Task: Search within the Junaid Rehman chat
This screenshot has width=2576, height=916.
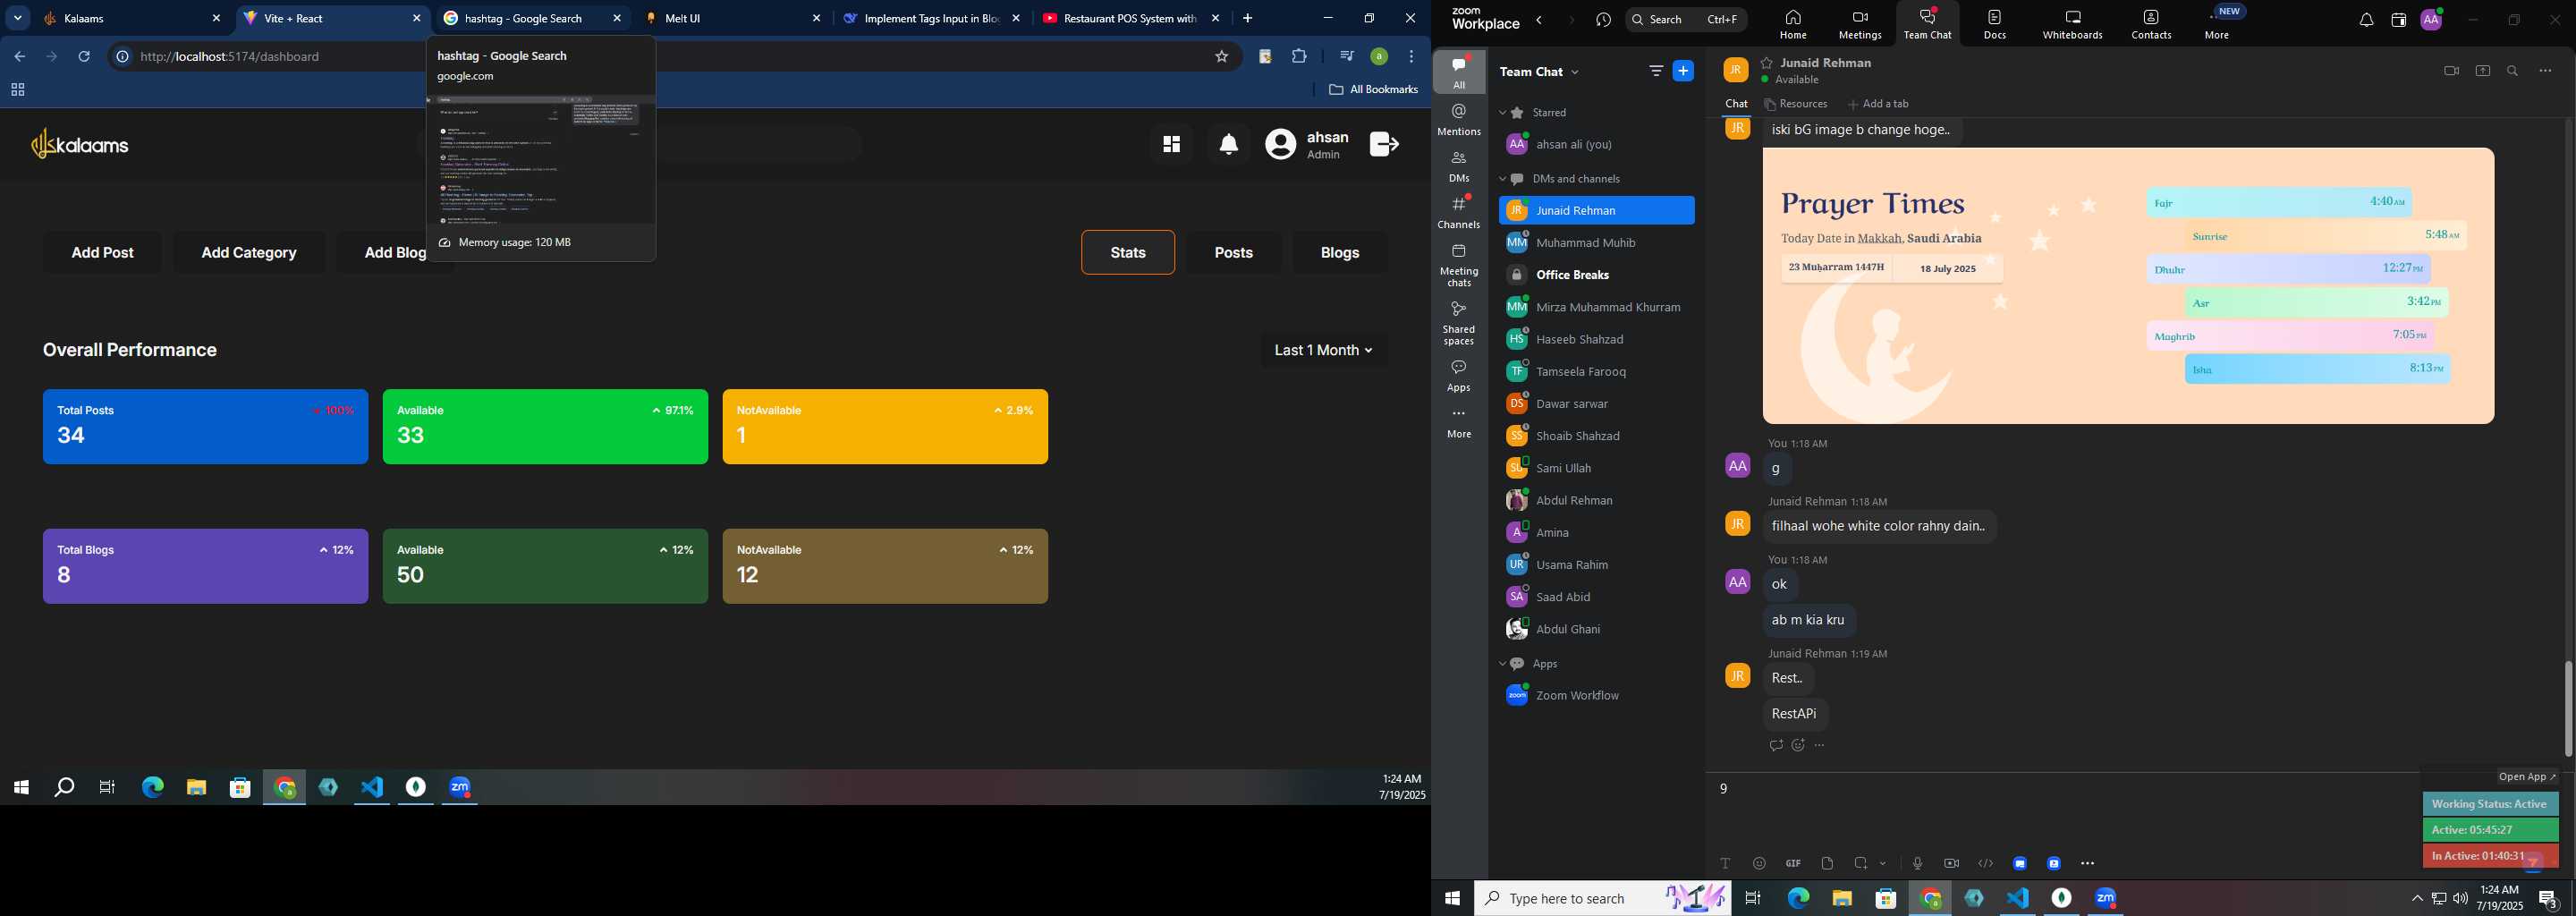Action: click(x=2512, y=71)
